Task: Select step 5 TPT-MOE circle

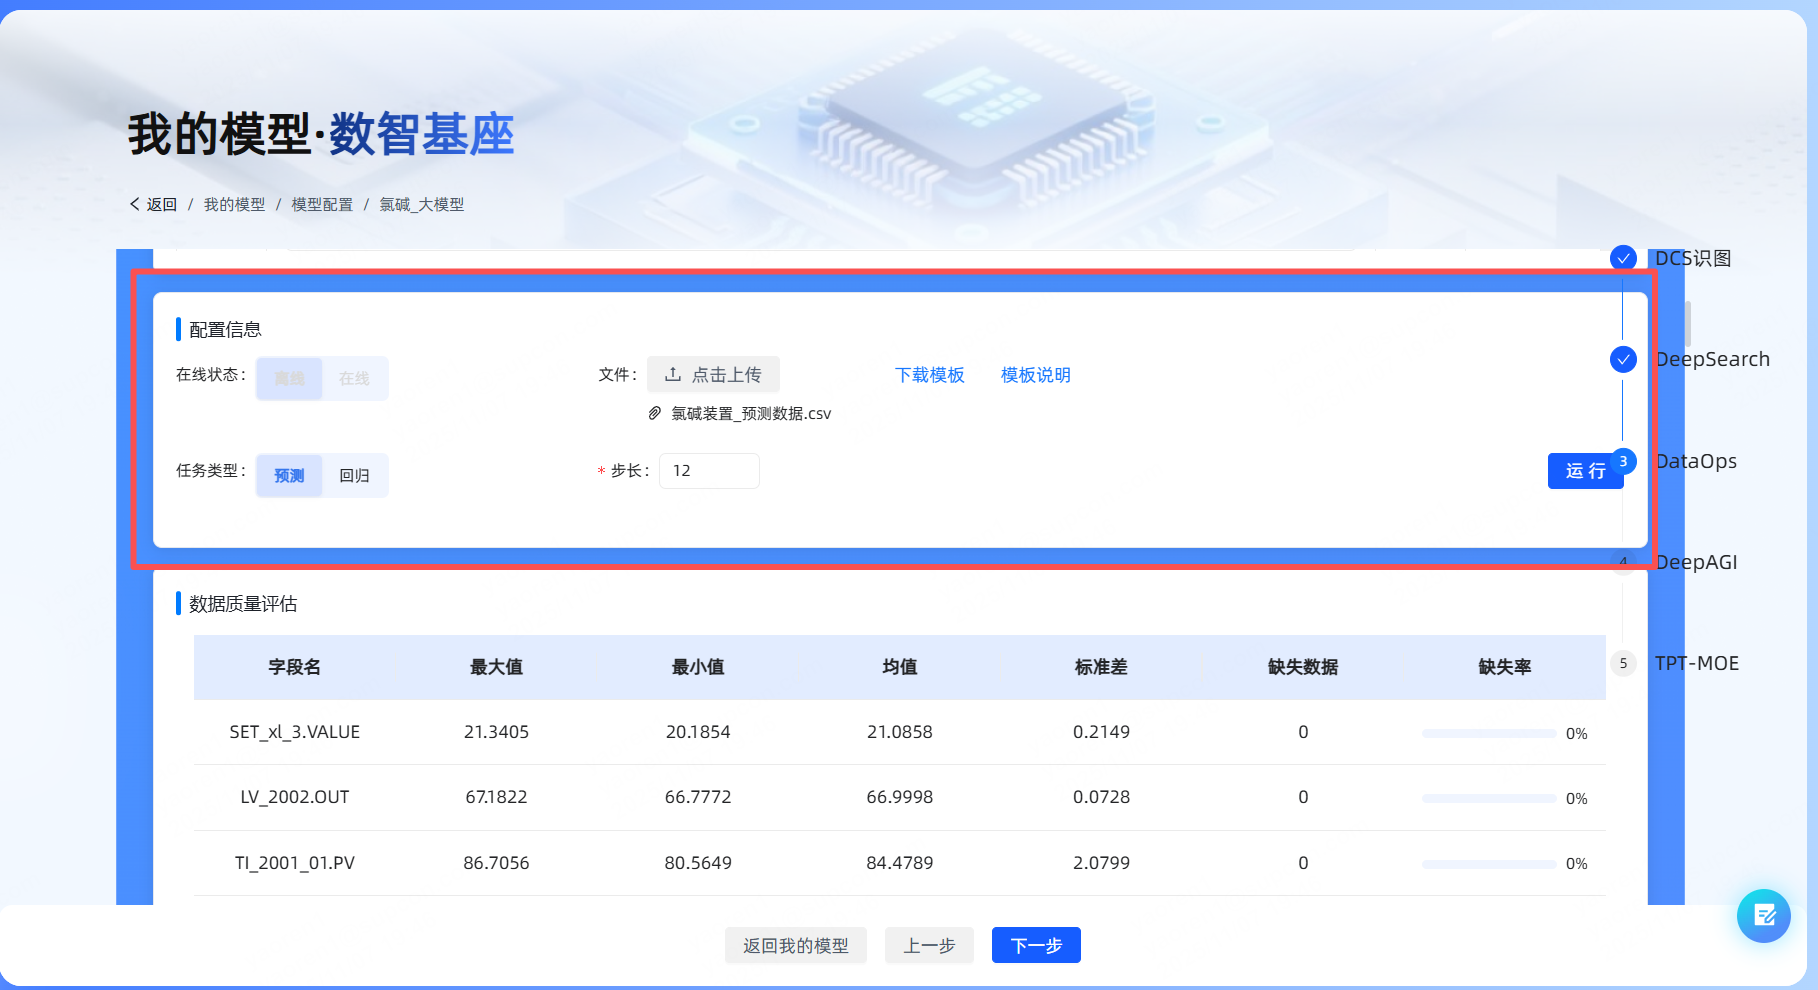Action: click(x=1623, y=663)
